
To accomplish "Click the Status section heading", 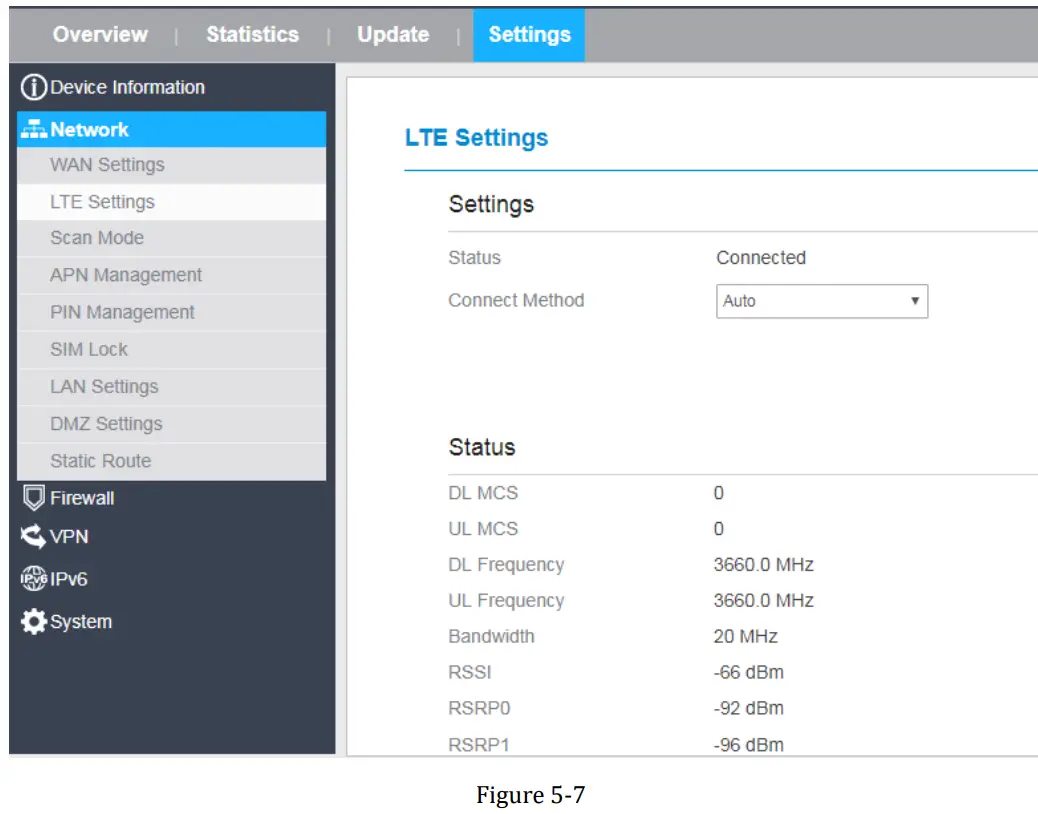I will click(x=482, y=447).
